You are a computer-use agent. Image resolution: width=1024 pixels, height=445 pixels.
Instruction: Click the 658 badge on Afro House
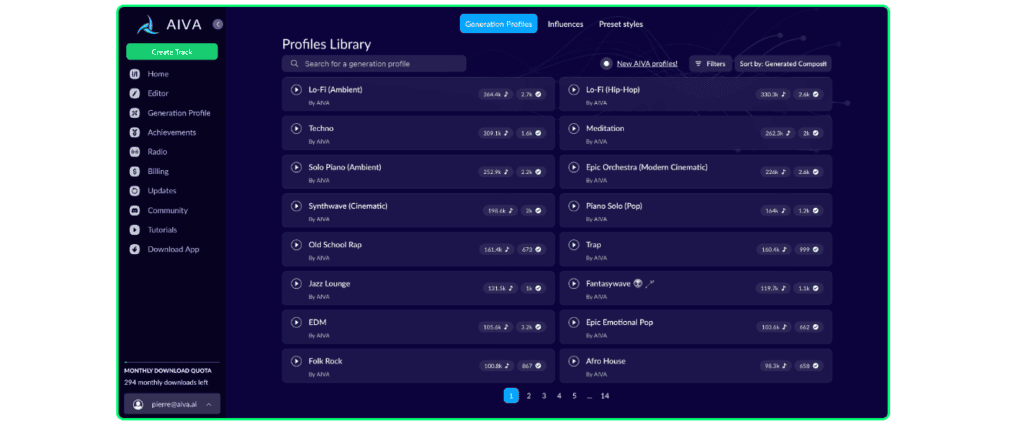808,366
